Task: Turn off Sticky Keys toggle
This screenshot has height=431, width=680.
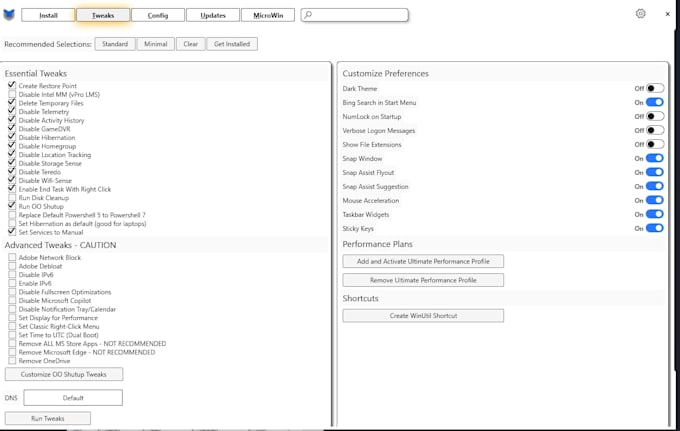Action: tap(654, 228)
